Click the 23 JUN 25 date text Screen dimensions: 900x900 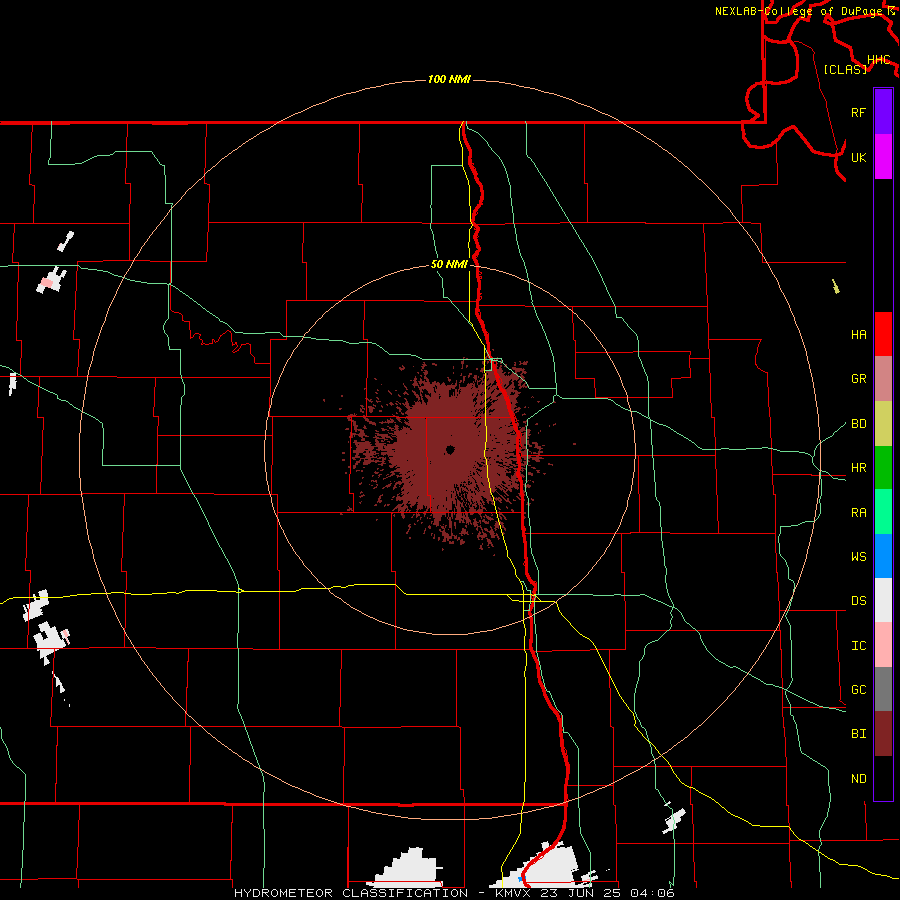point(585,893)
